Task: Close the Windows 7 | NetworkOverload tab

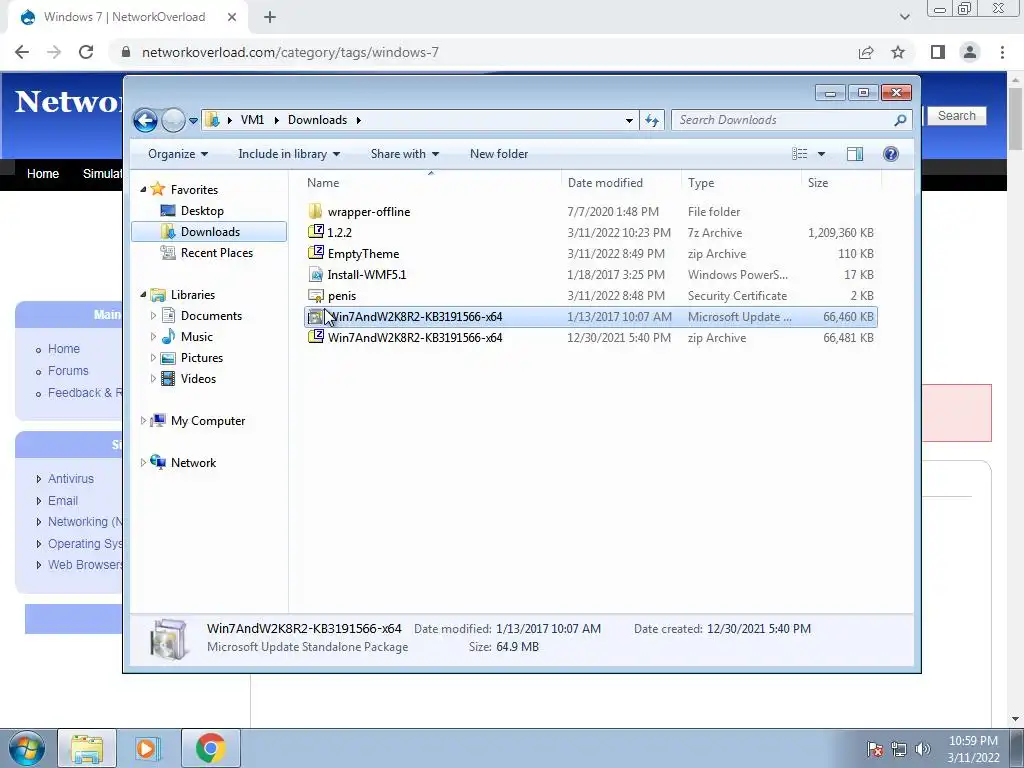Action: click(x=232, y=17)
